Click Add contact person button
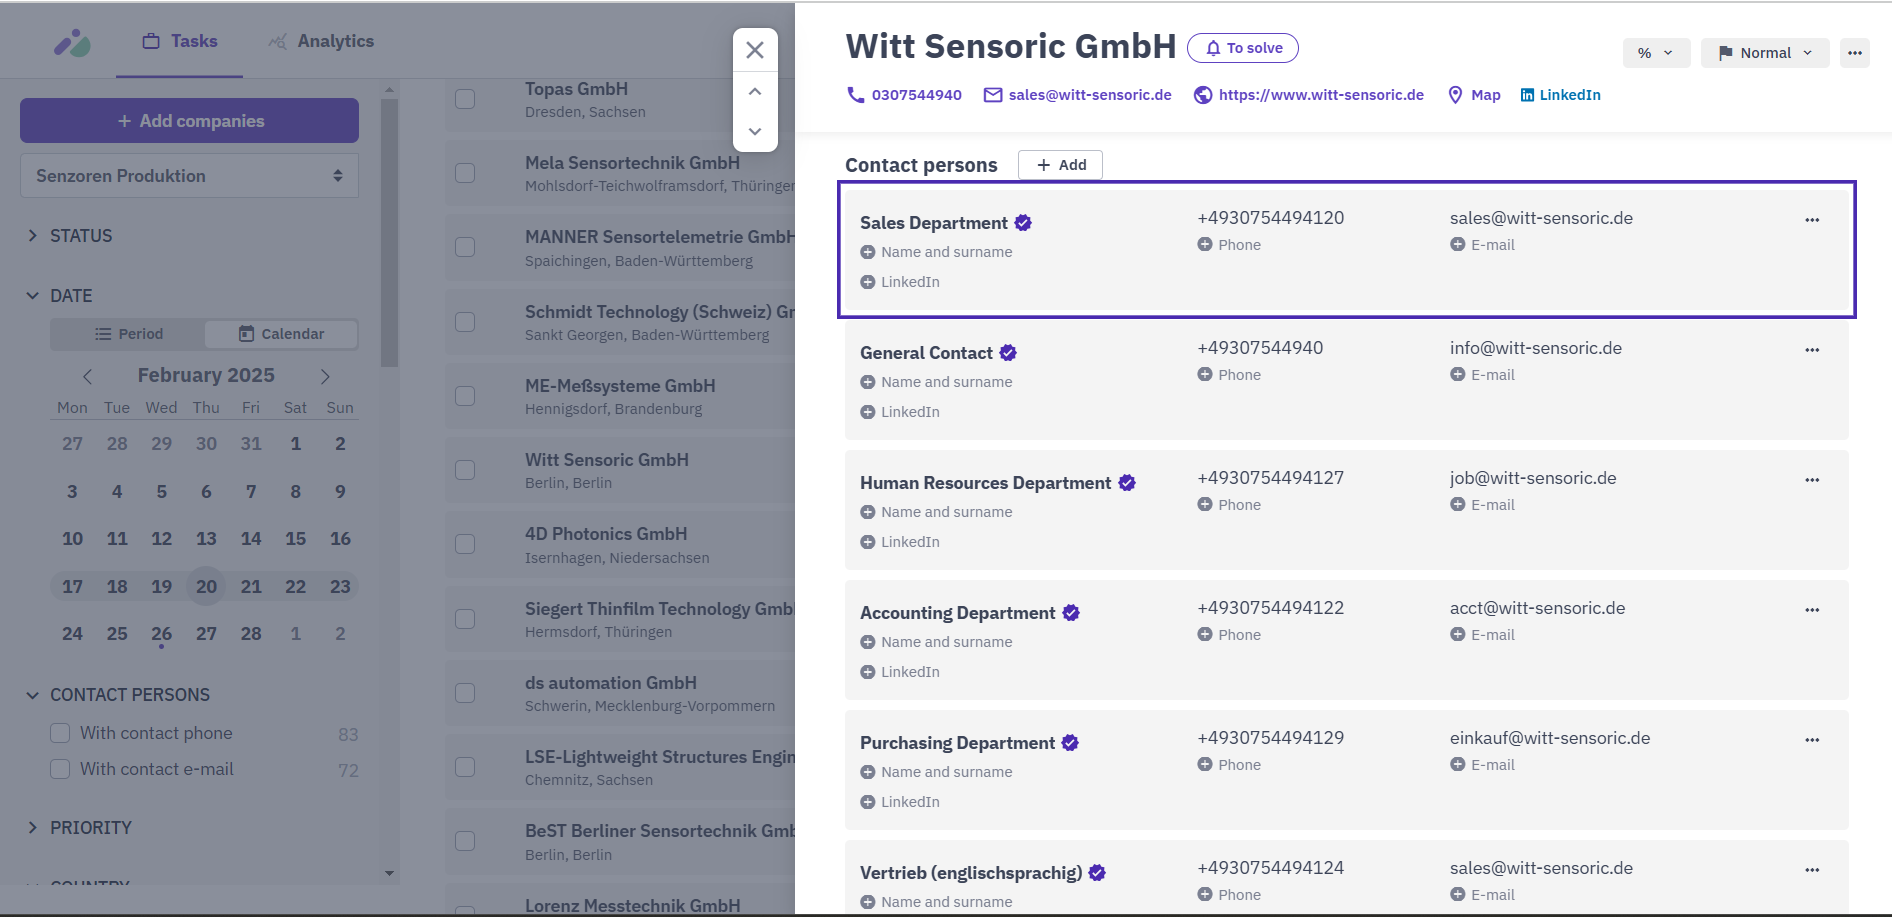This screenshot has width=1892, height=917. tap(1060, 165)
